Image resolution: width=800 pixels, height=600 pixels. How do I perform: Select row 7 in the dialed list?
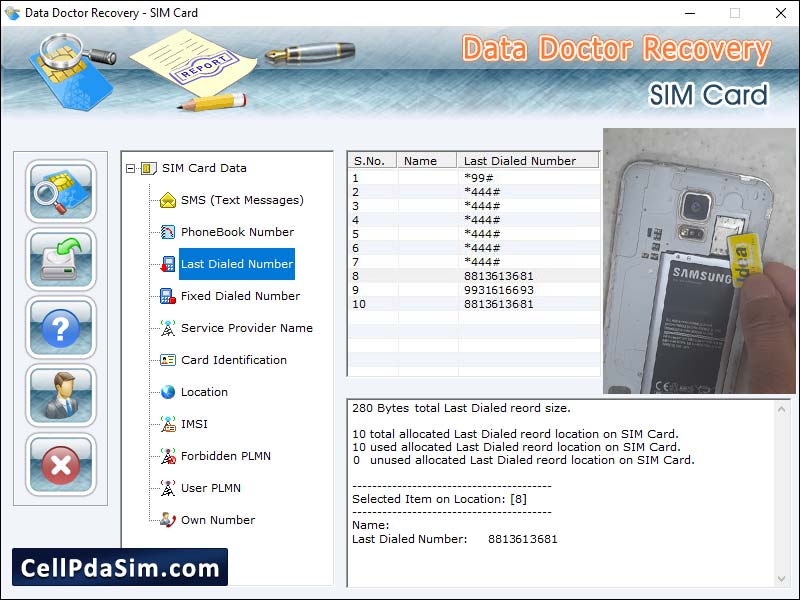[x=473, y=262]
